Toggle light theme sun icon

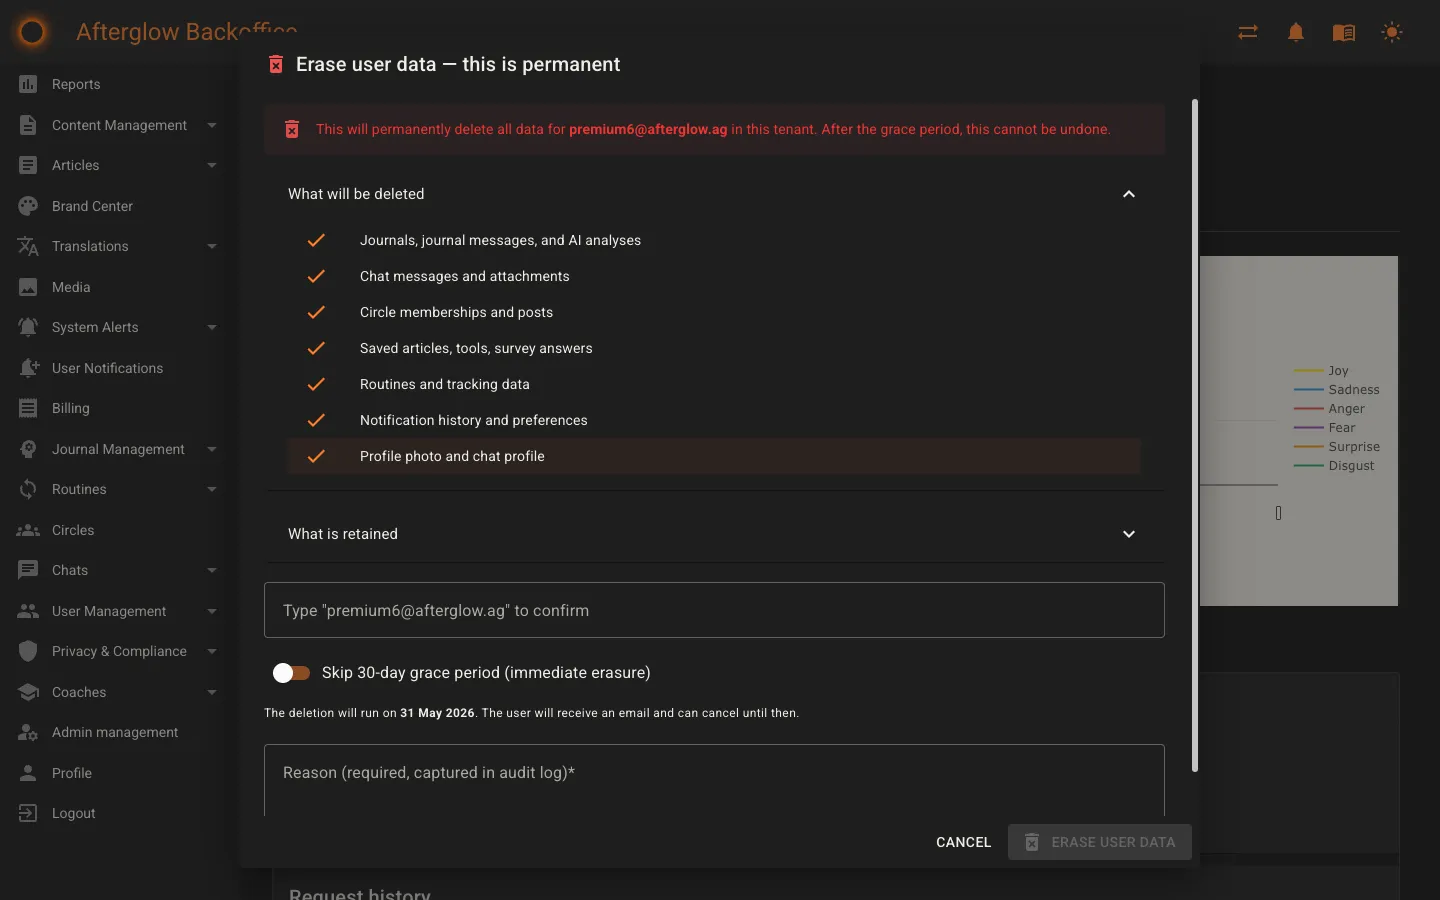[x=1392, y=32]
